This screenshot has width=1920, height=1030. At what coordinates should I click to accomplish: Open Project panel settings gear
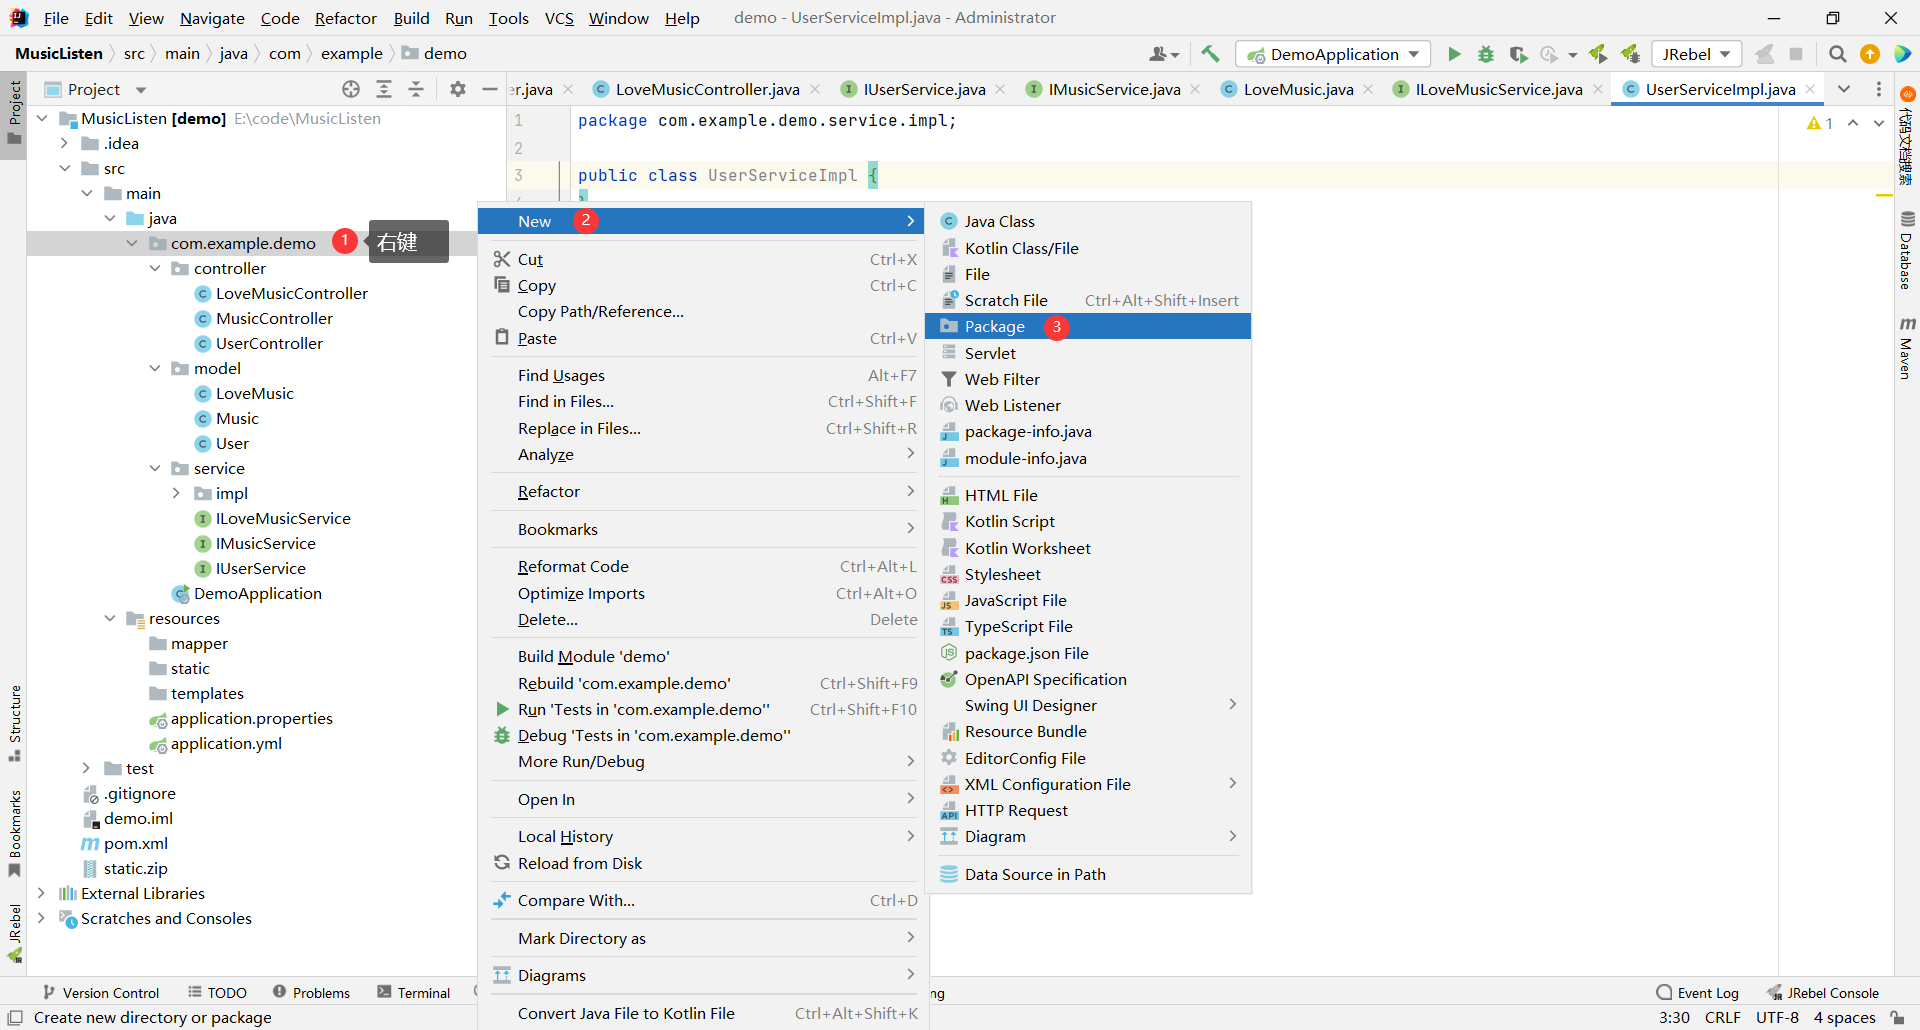(458, 89)
